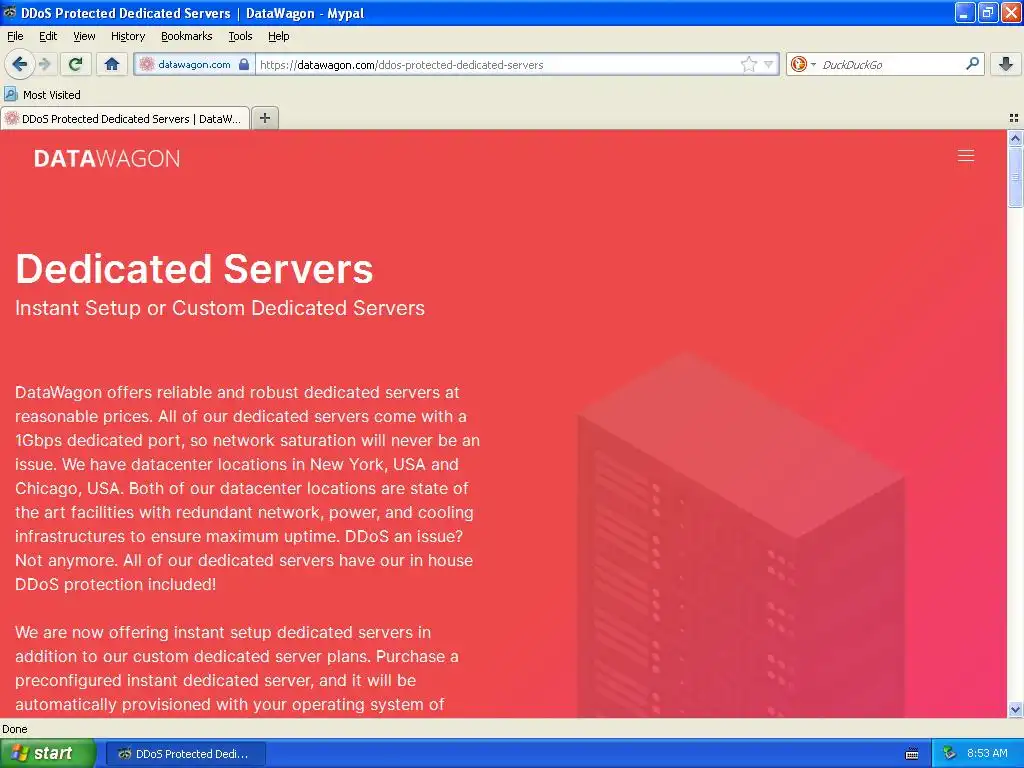
Task: Click the search magnifier icon
Action: pyautogui.click(x=972, y=64)
